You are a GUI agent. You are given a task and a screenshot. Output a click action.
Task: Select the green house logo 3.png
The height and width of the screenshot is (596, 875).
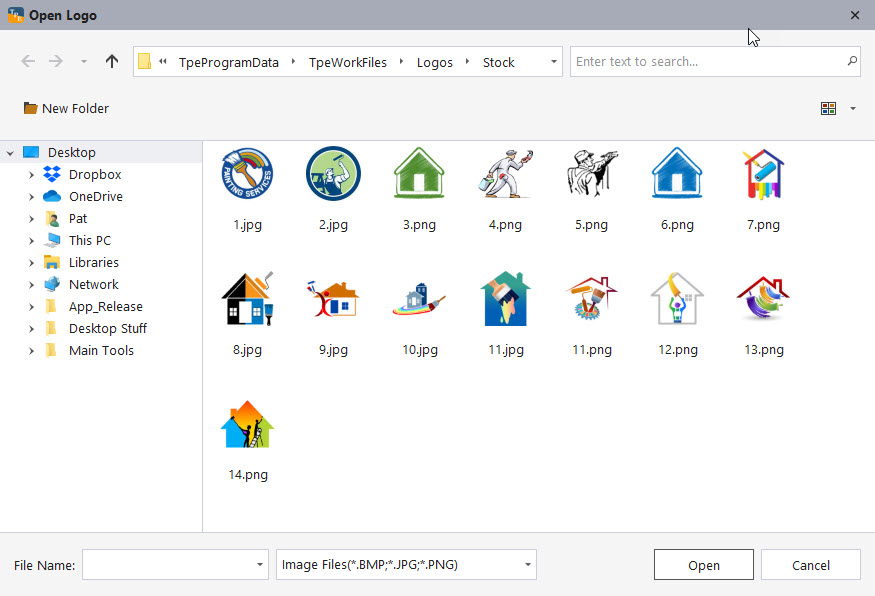pyautogui.click(x=419, y=172)
